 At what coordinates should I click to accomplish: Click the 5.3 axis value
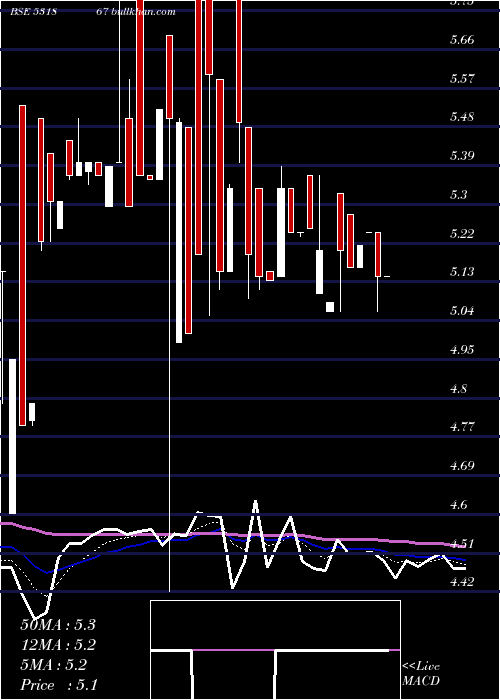coord(458,195)
